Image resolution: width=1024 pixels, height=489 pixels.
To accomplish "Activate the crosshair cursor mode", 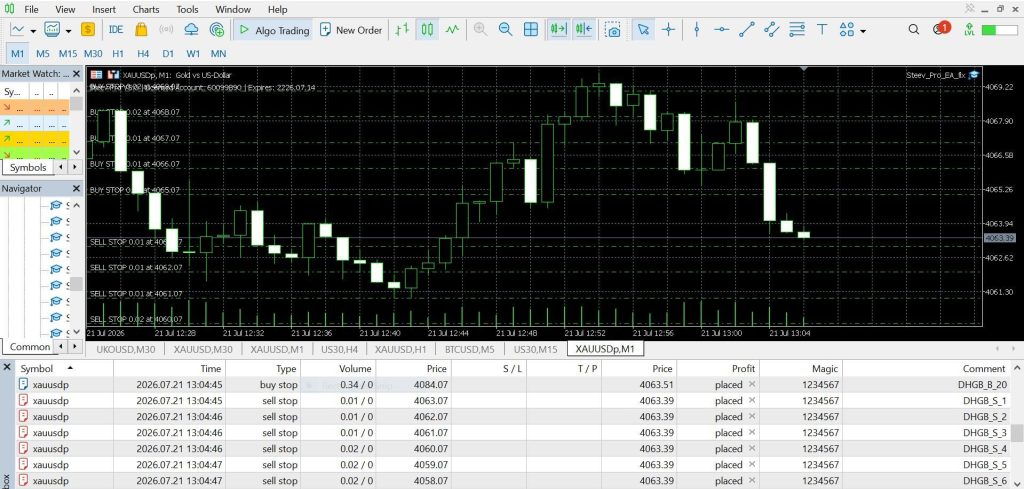I will (x=668, y=29).
